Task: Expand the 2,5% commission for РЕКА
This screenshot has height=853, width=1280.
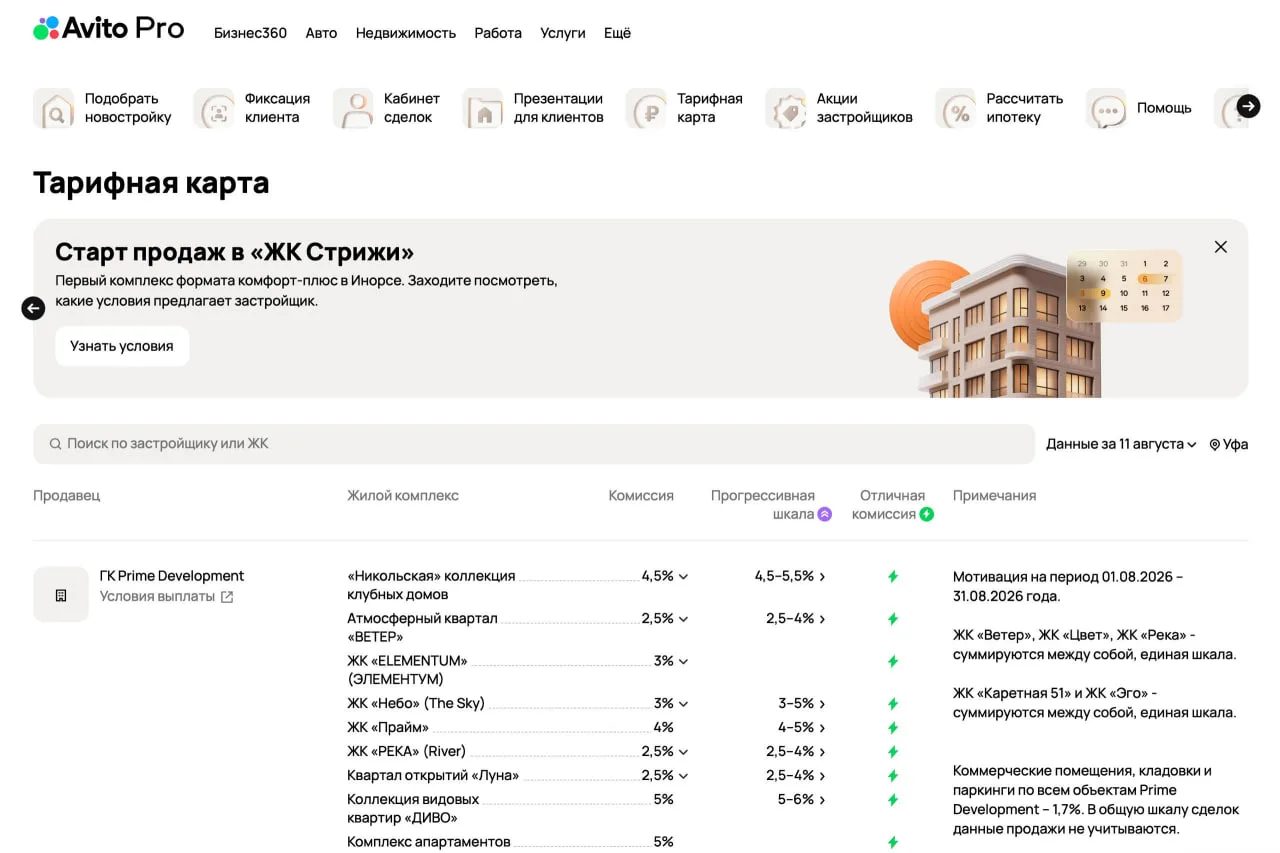Action: click(x=665, y=751)
